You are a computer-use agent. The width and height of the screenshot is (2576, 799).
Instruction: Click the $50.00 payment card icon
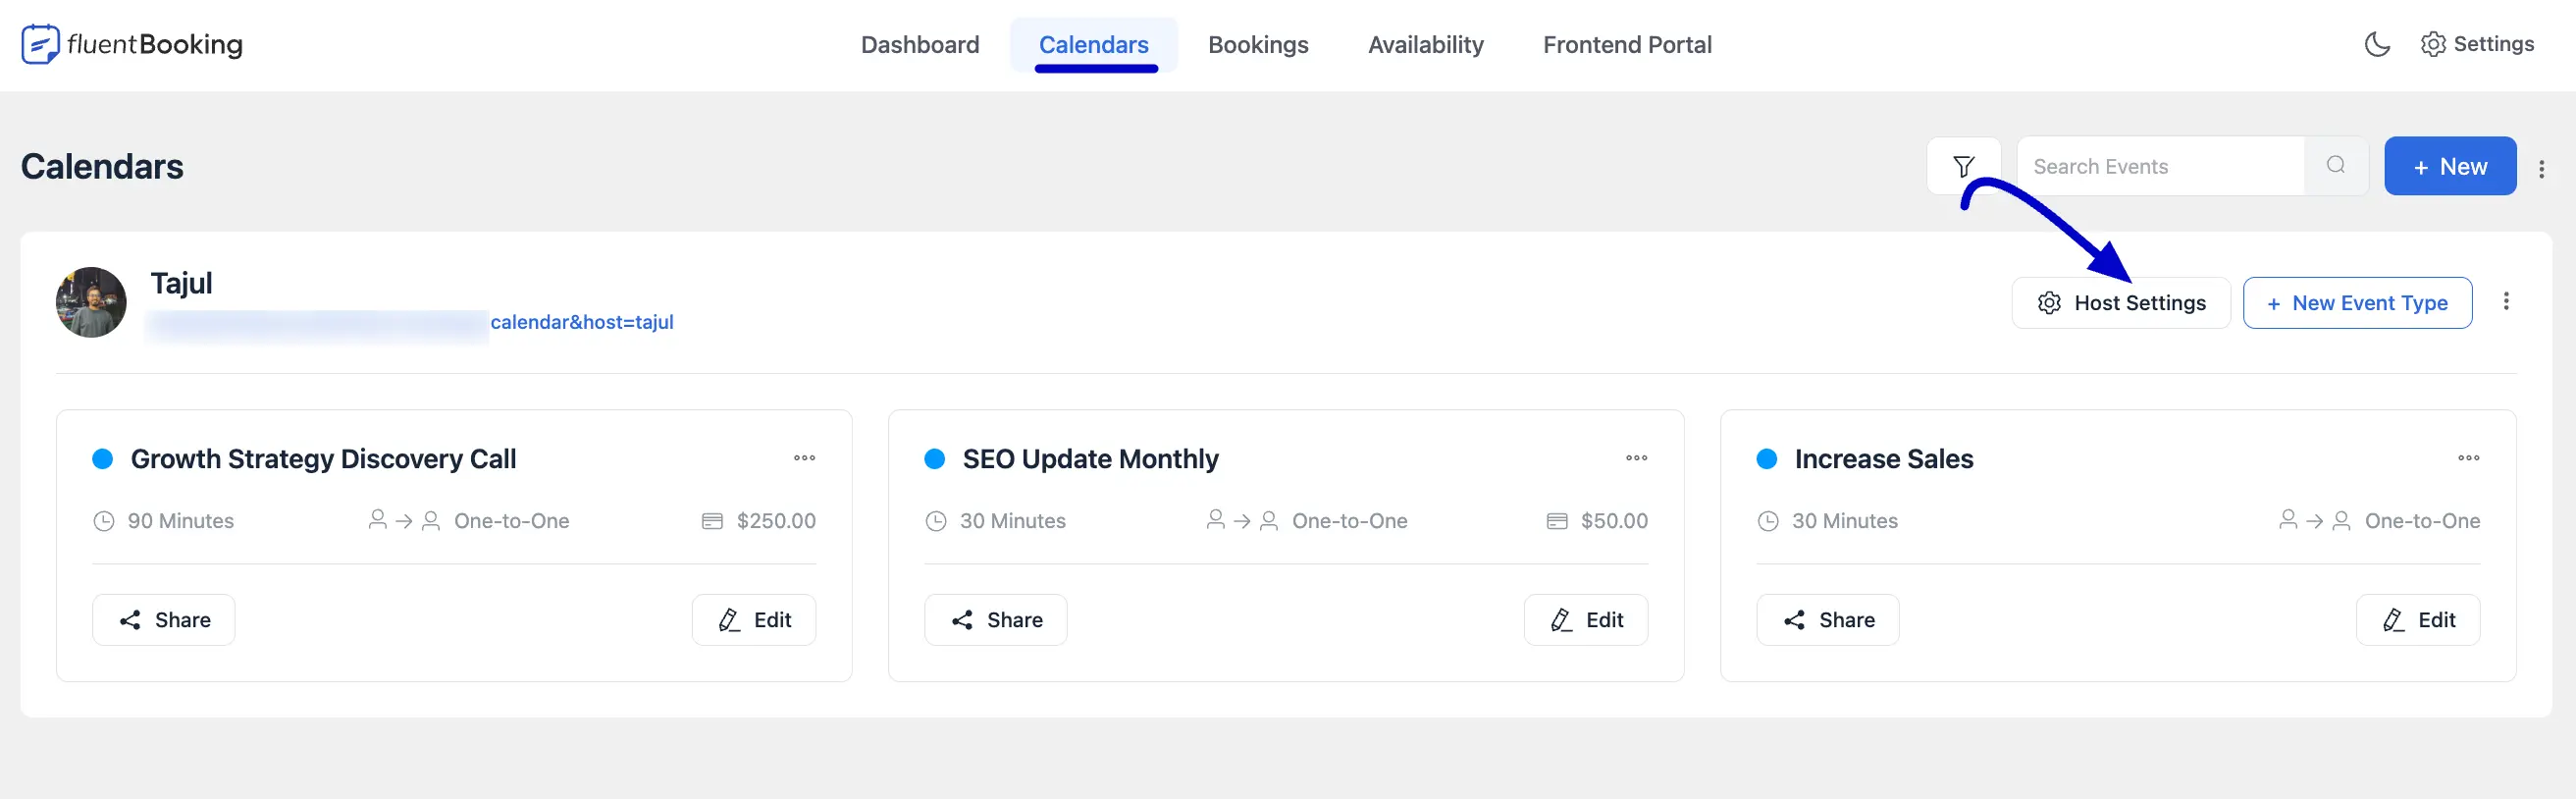(1557, 521)
